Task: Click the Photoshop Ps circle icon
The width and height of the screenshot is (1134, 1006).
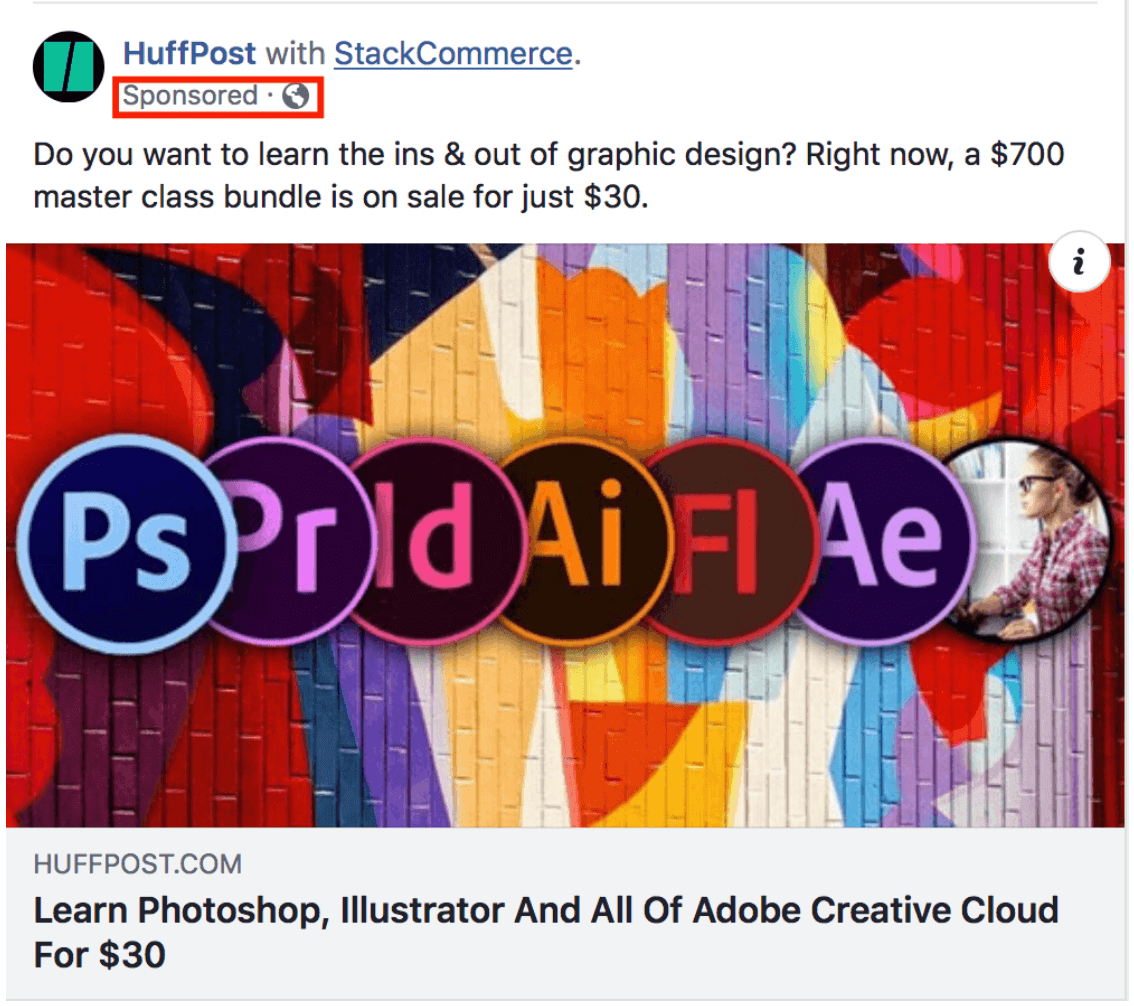Action: (x=127, y=543)
